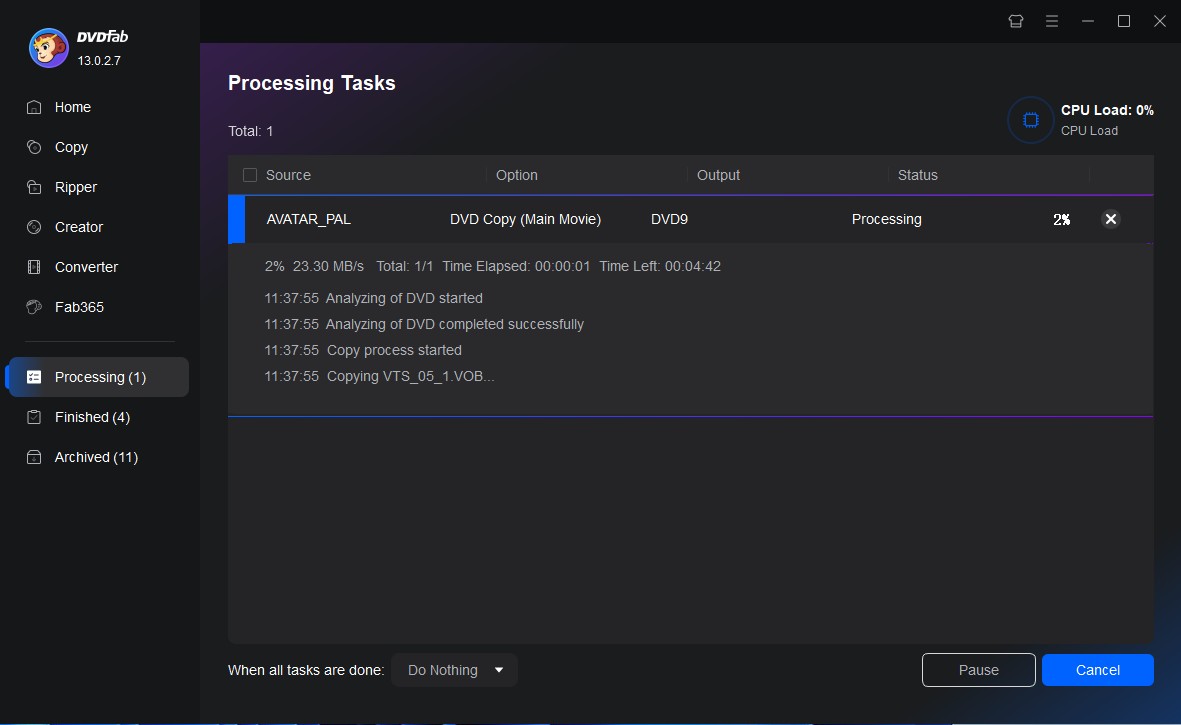Image resolution: width=1181 pixels, height=725 pixels.
Task: Click the Archived box icon
Action: coord(34,457)
